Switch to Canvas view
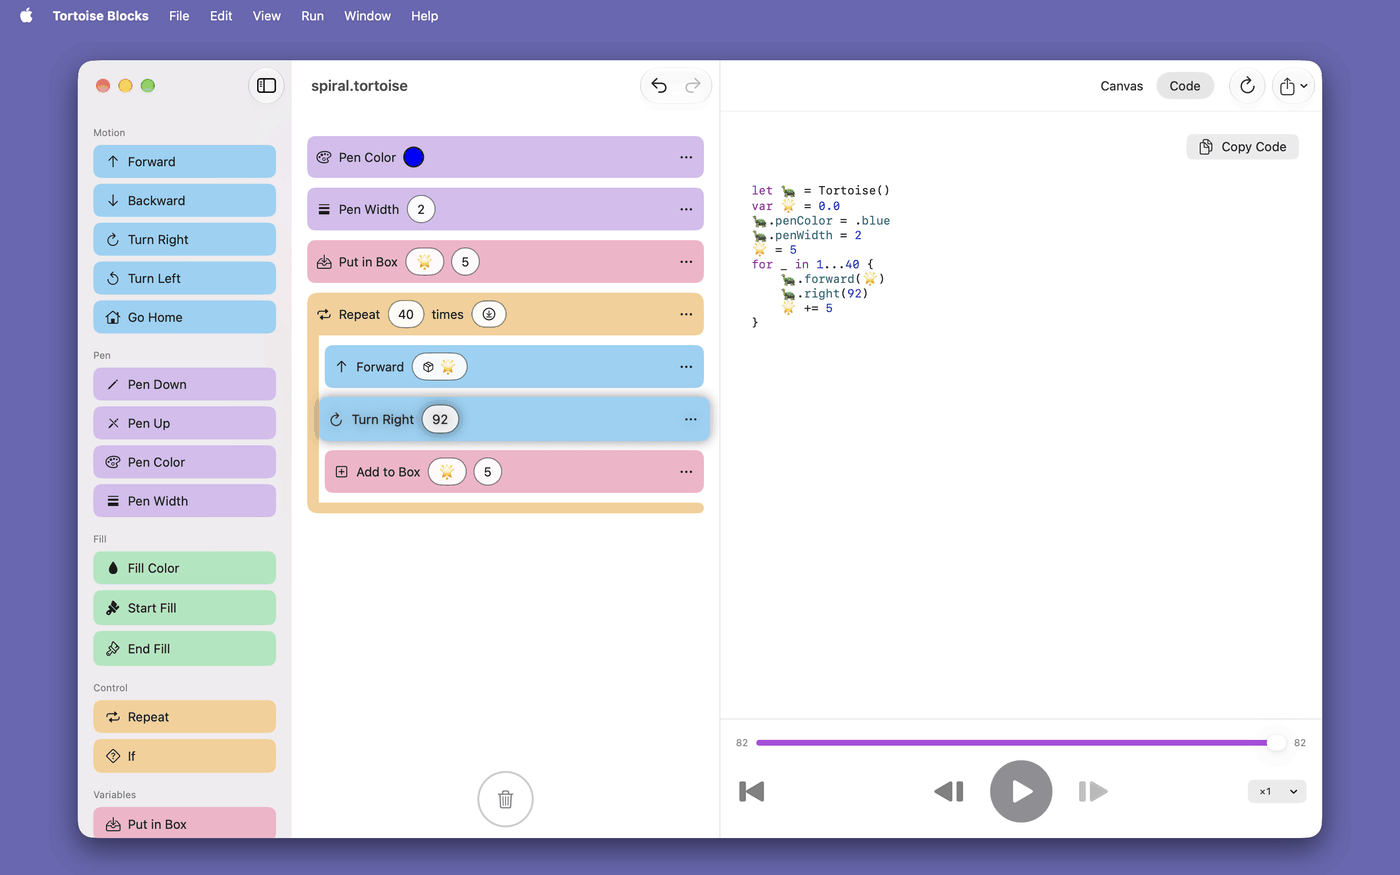This screenshot has width=1400, height=875. [x=1121, y=86]
